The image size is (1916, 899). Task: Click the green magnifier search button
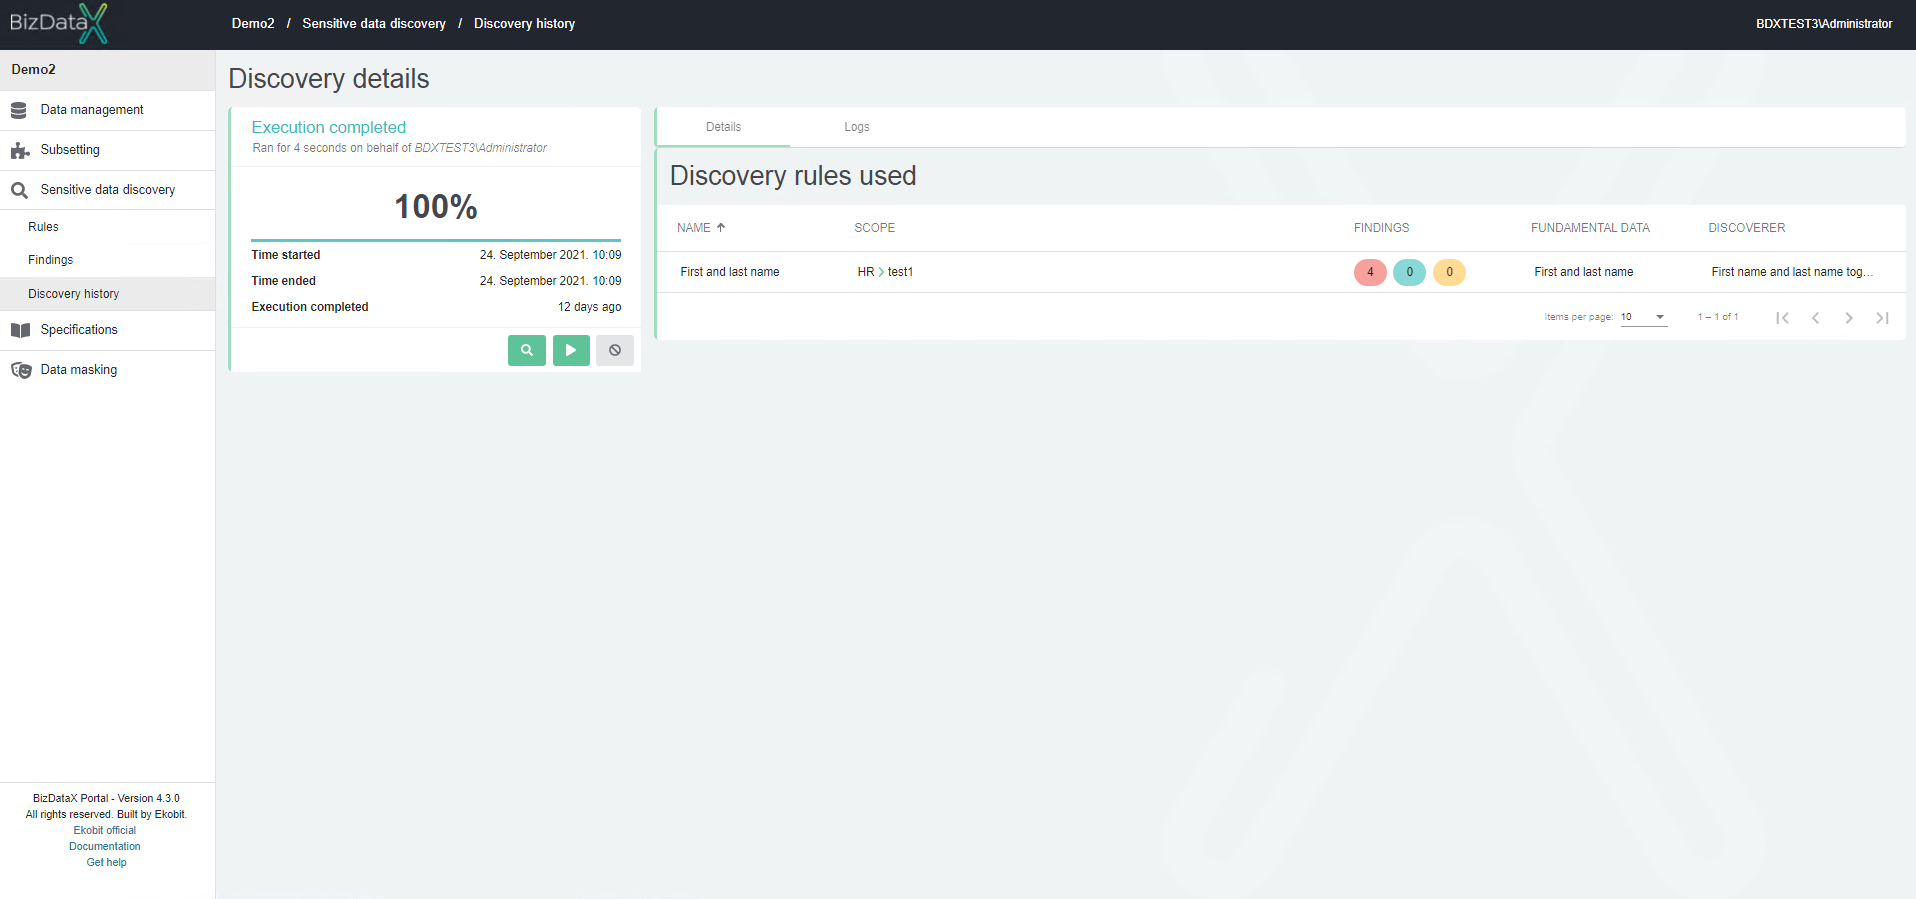pos(527,350)
